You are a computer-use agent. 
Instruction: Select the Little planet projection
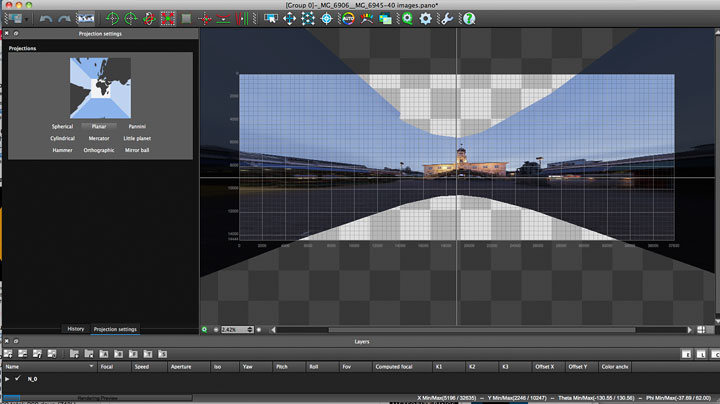point(137,138)
